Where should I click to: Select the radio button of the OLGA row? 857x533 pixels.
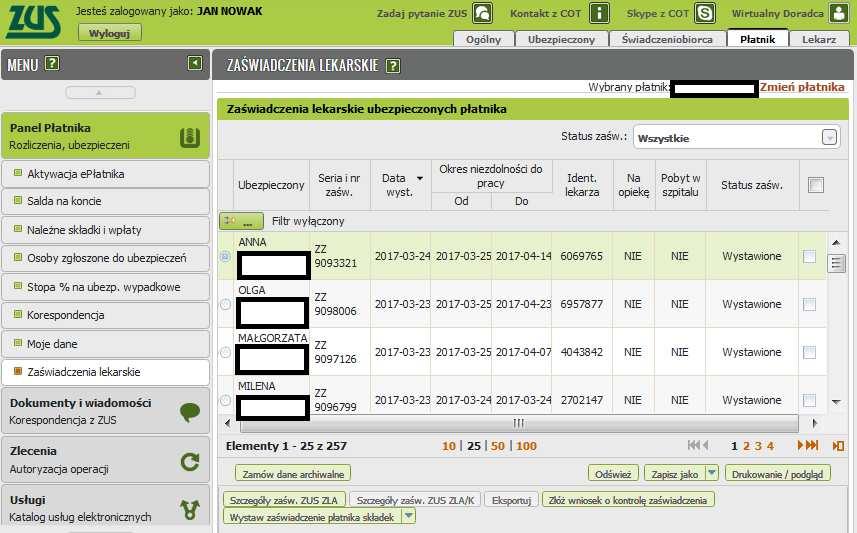click(225, 304)
